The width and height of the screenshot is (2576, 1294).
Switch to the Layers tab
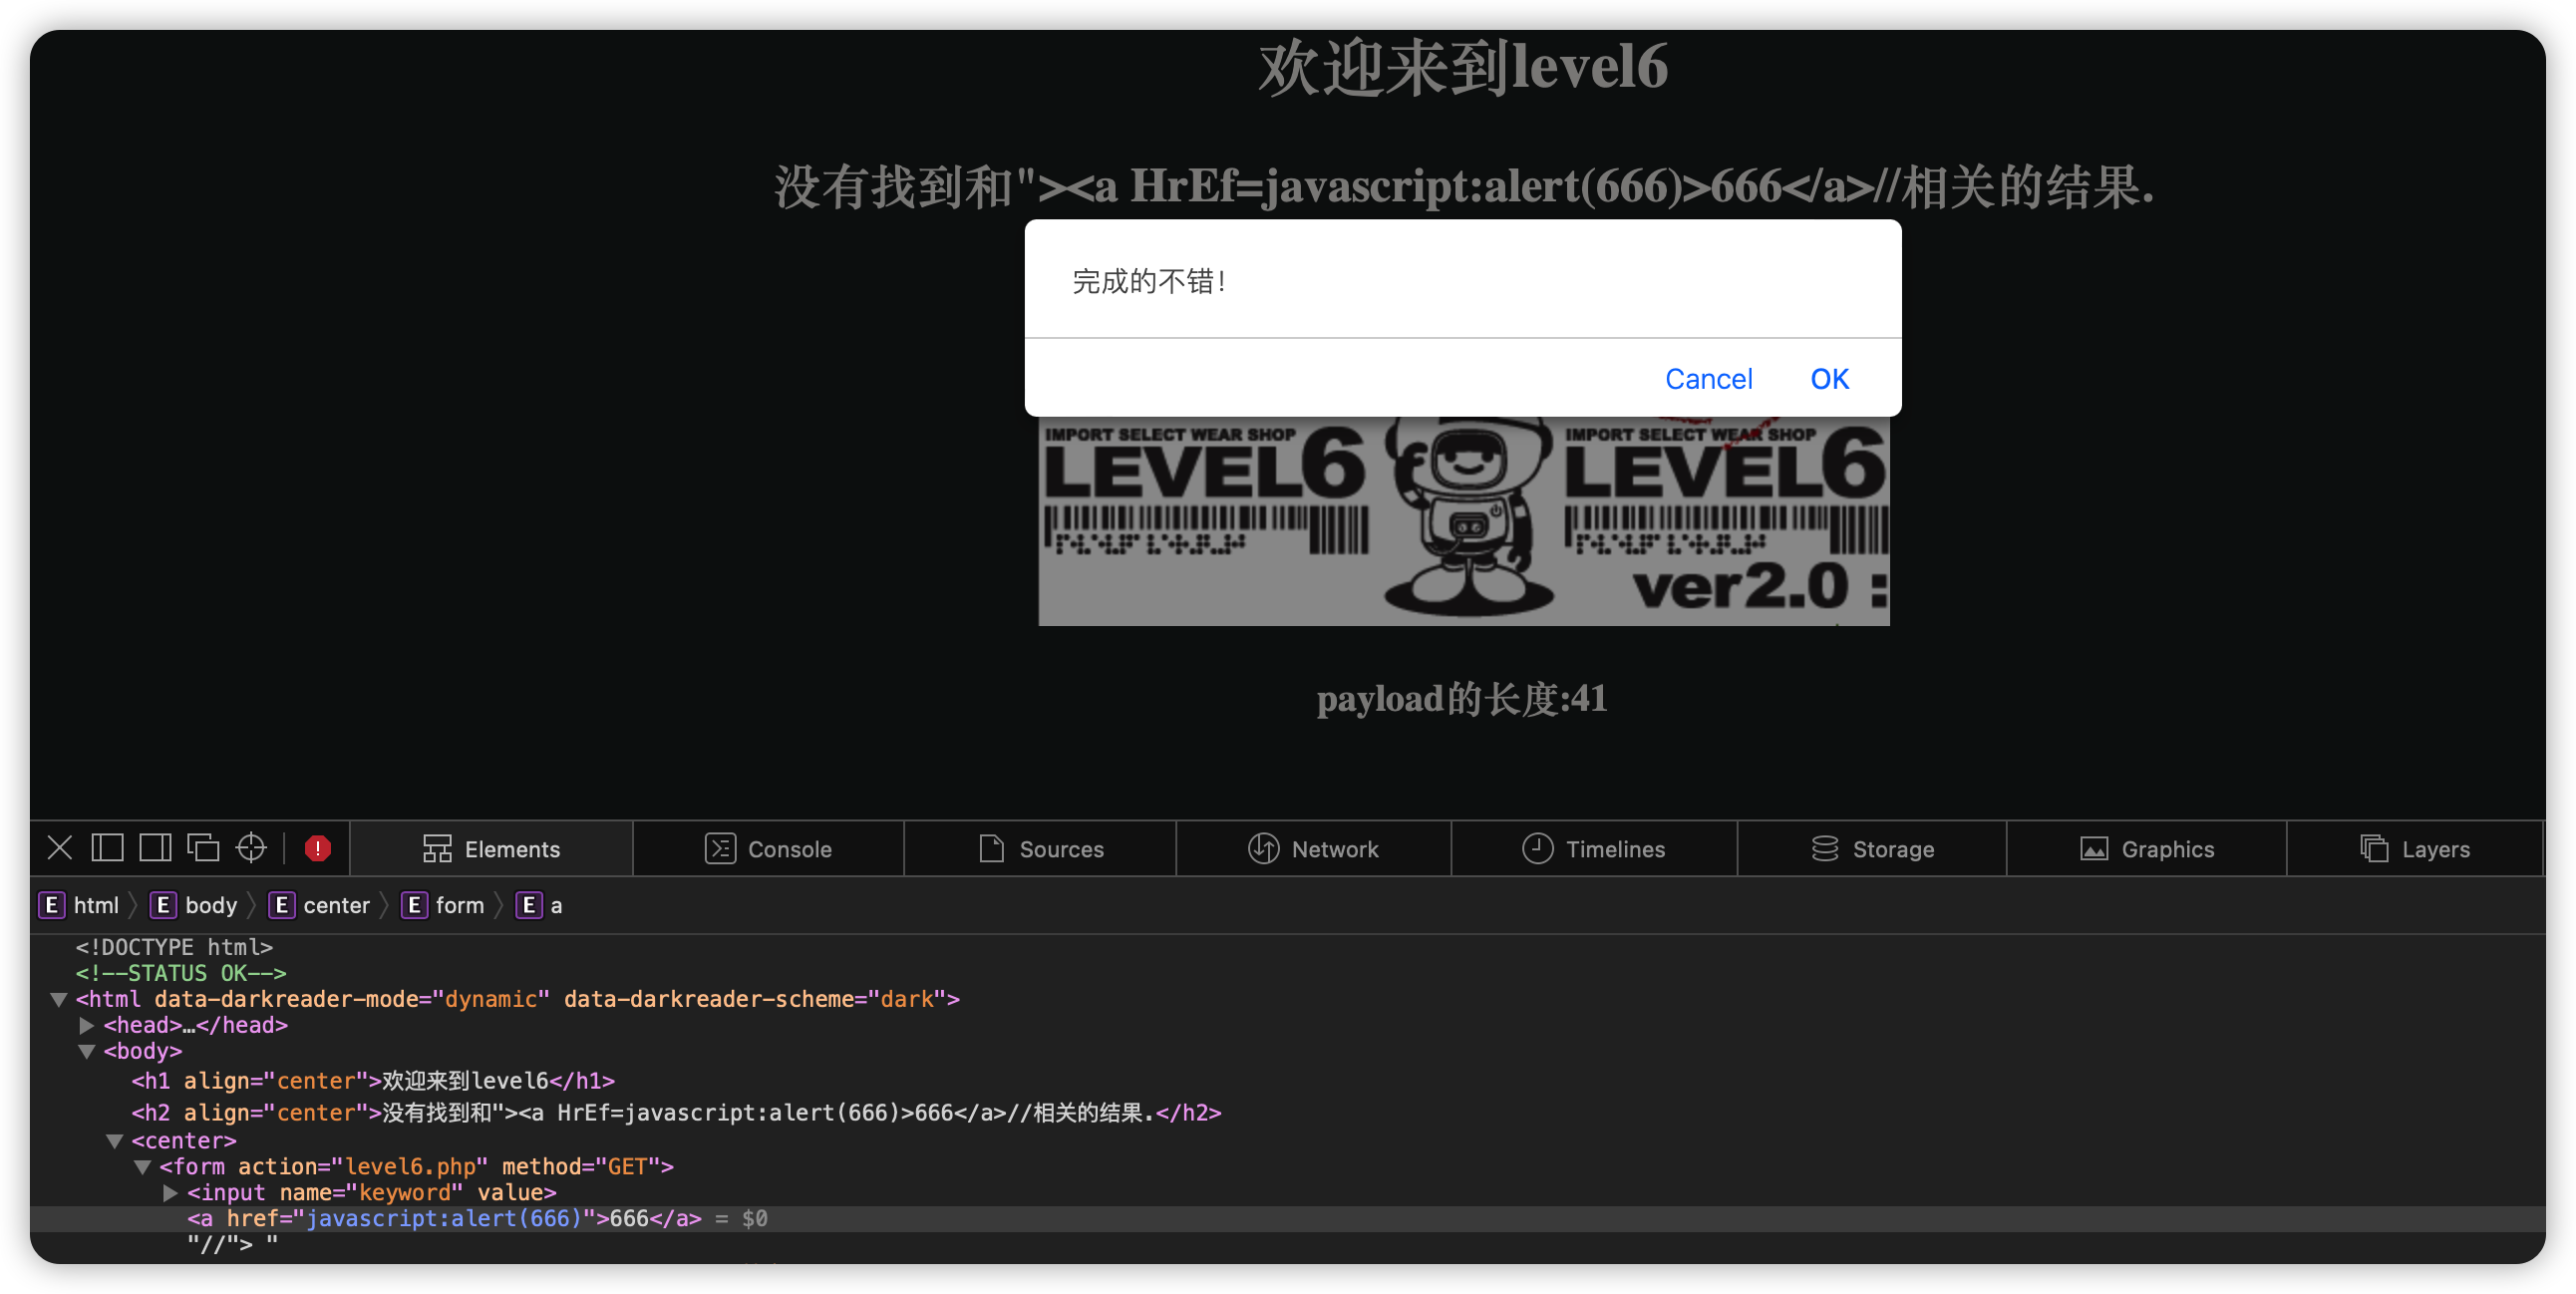pos(2414,849)
